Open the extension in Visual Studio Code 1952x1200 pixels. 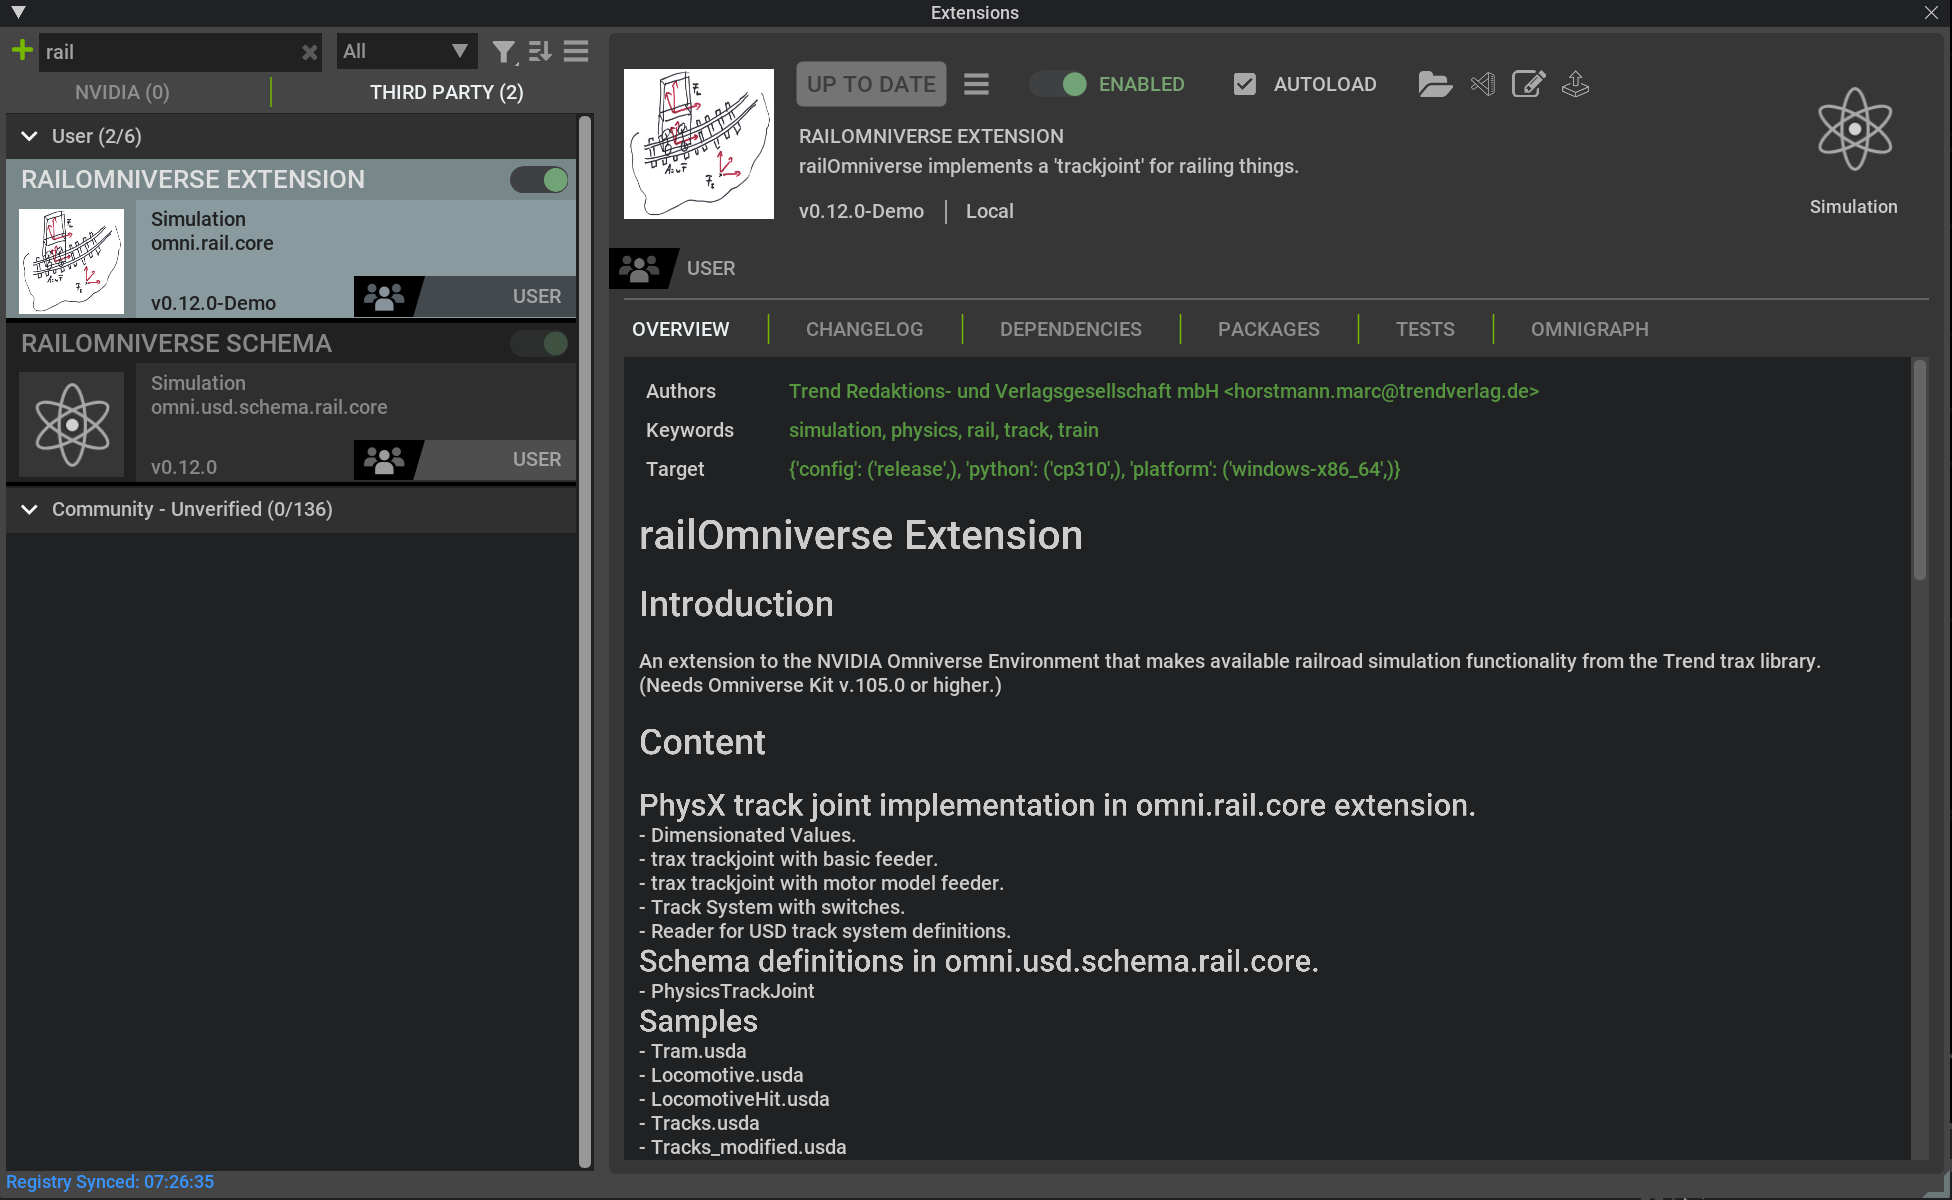click(1483, 84)
